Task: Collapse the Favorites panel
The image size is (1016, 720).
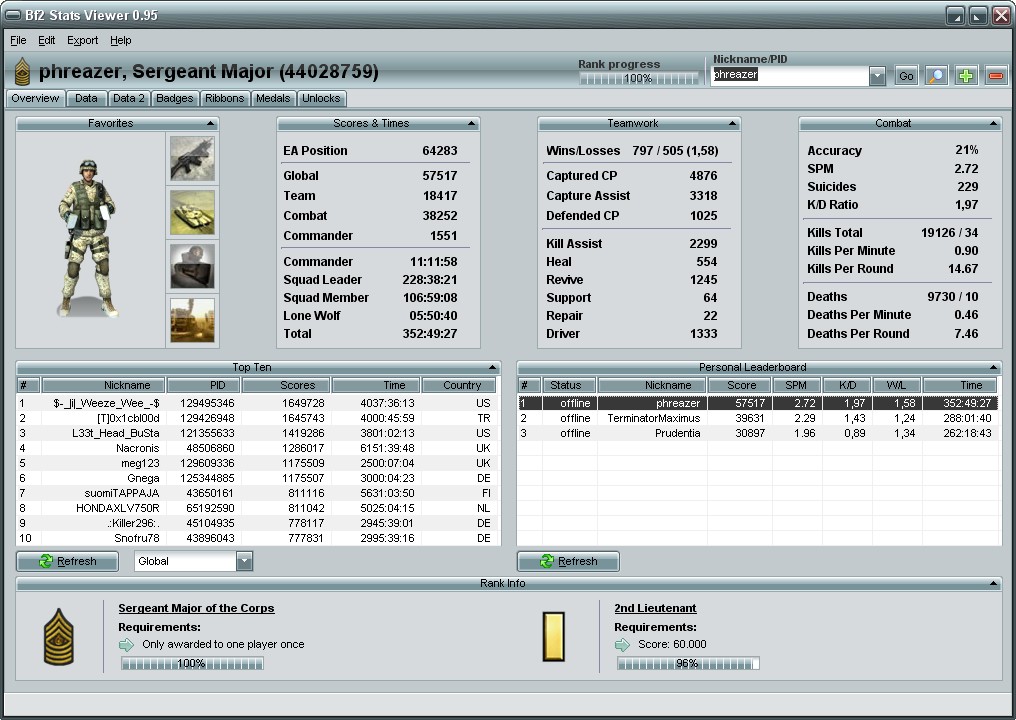Action: 211,123
